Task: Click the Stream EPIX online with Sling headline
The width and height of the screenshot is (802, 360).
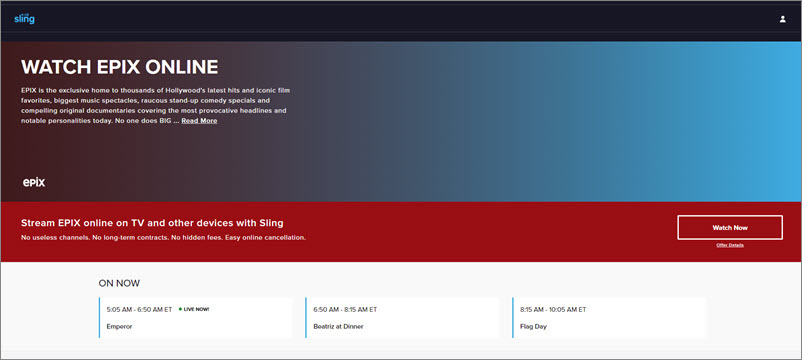Action: 152,223
